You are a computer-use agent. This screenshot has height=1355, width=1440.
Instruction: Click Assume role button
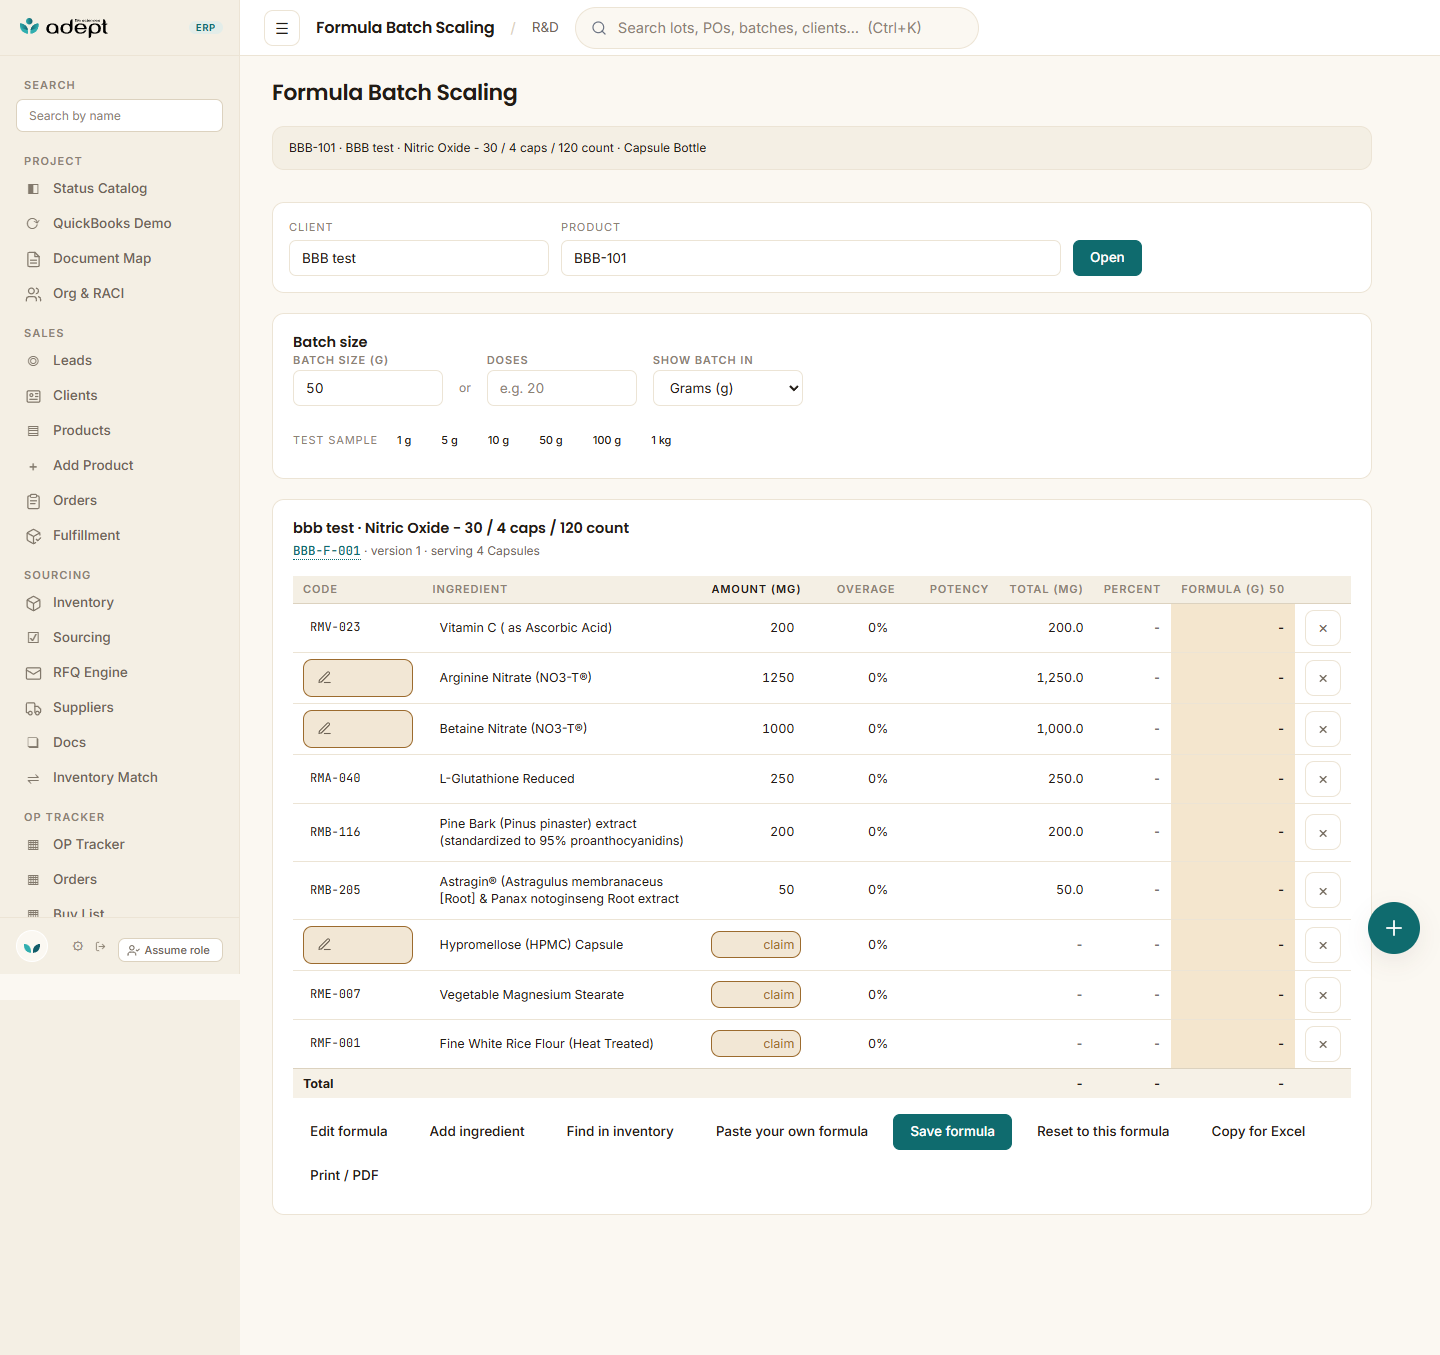pyautogui.click(x=170, y=950)
